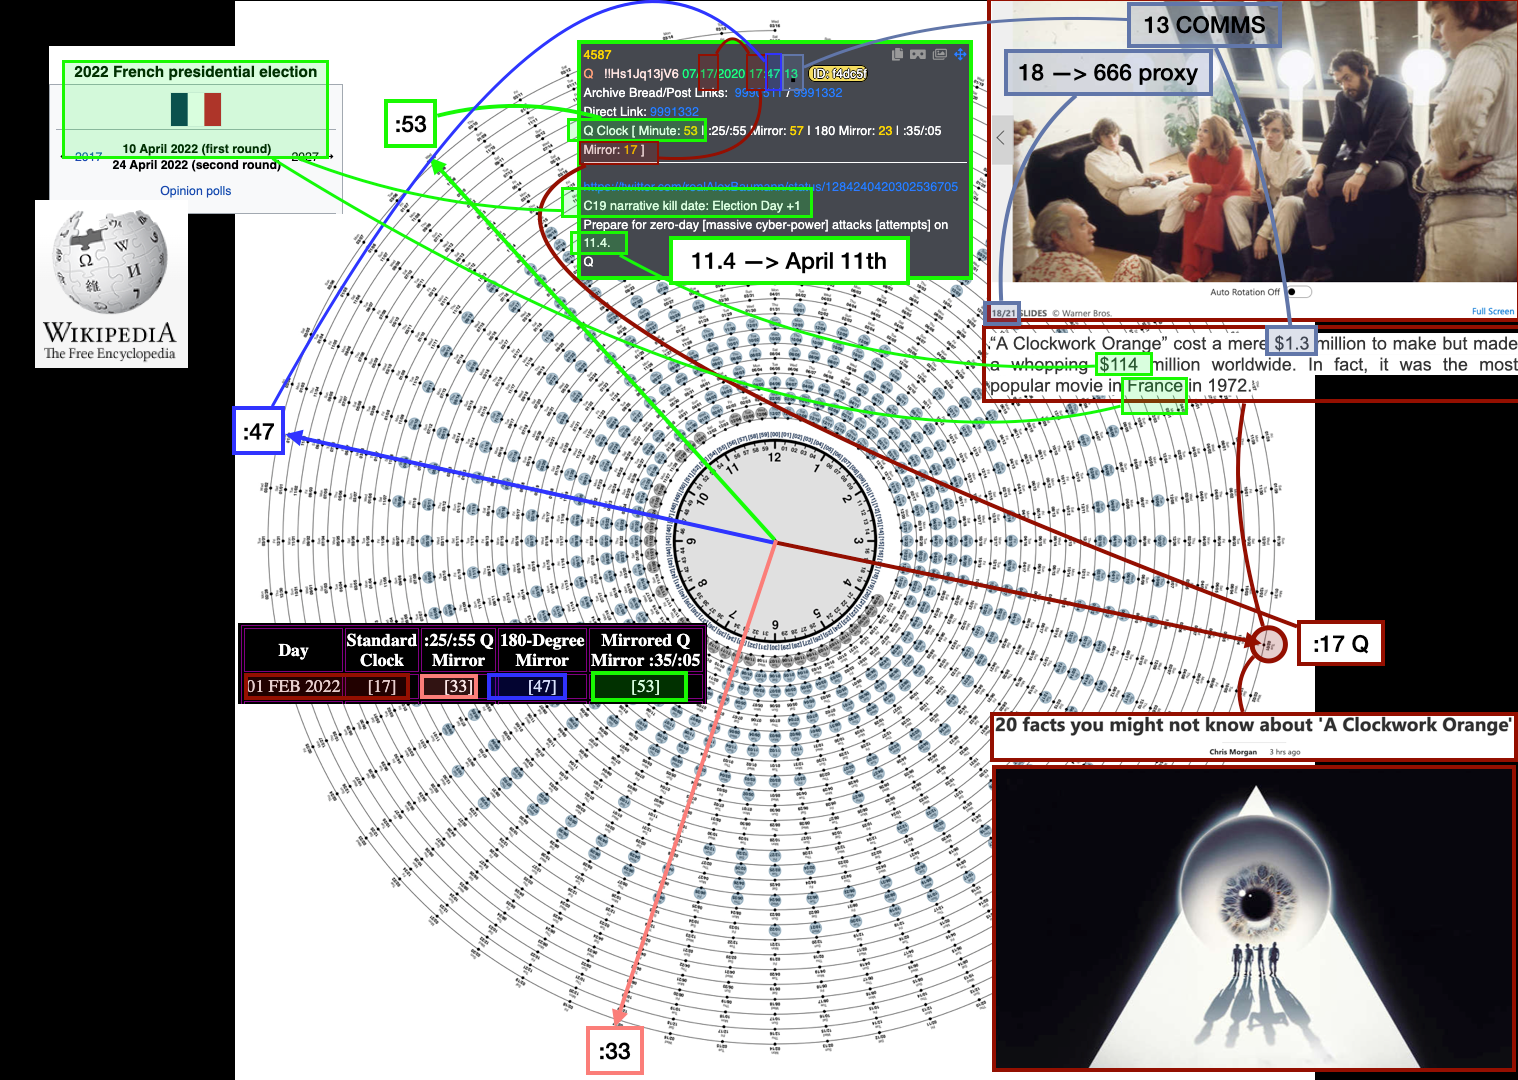Click the "[53]" Mirrored Q Mirror cell
Viewport: 1518px width, 1080px height.
tap(645, 686)
